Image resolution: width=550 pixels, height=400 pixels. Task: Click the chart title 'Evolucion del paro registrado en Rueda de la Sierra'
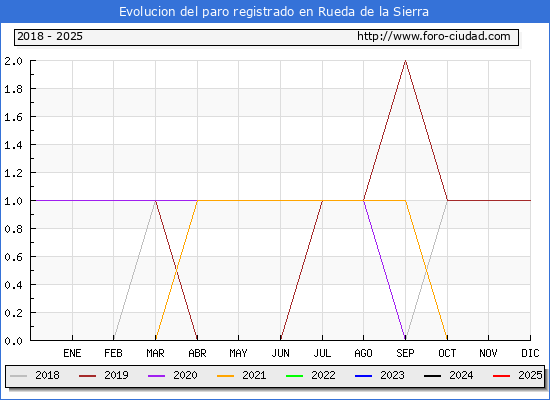click(x=274, y=12)
